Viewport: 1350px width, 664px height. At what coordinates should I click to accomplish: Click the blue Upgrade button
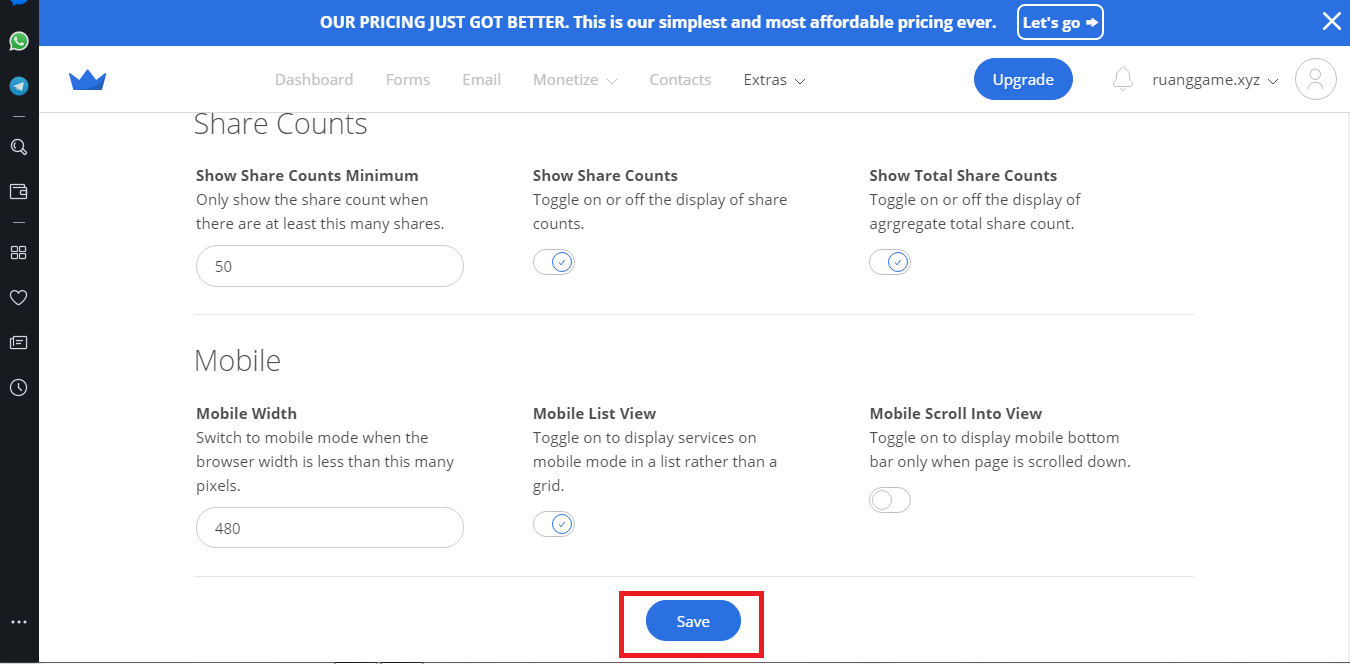point(1023,80)
